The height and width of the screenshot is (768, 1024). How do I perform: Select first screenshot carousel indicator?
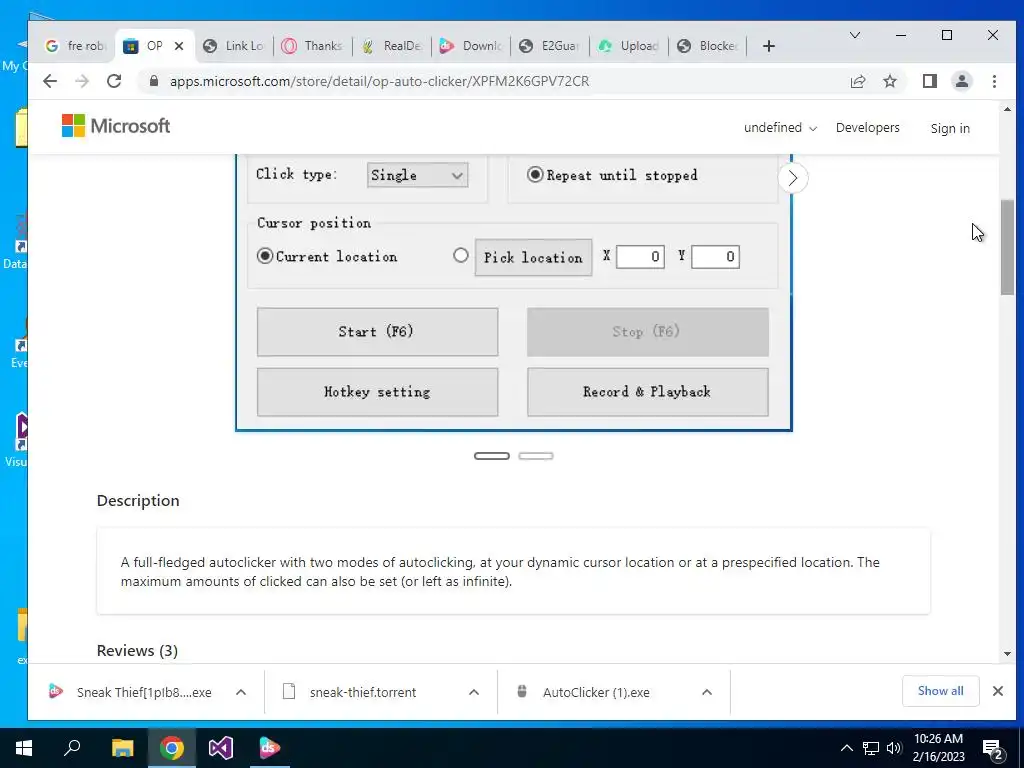point(492,456)
